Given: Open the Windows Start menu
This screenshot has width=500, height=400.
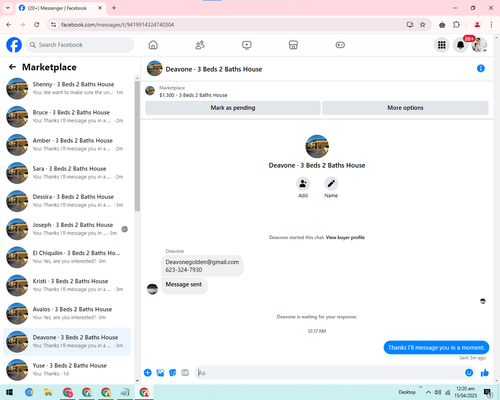Looking at the screenshot, I should pos(9,392).
